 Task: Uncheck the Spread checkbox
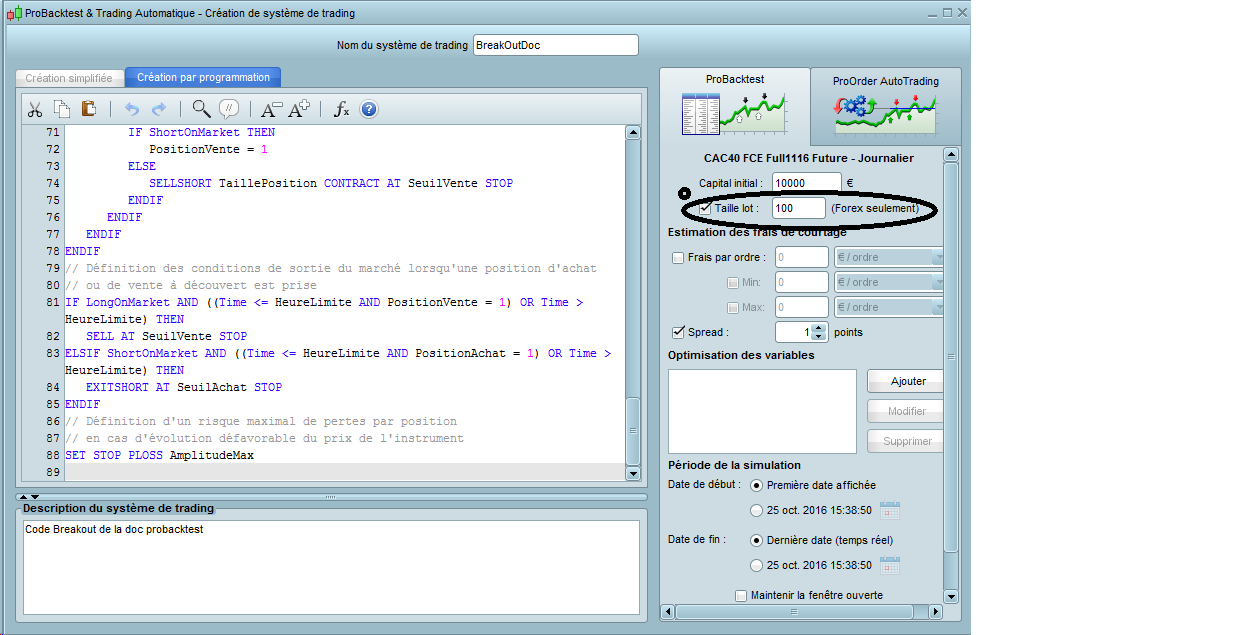[679, 332]
